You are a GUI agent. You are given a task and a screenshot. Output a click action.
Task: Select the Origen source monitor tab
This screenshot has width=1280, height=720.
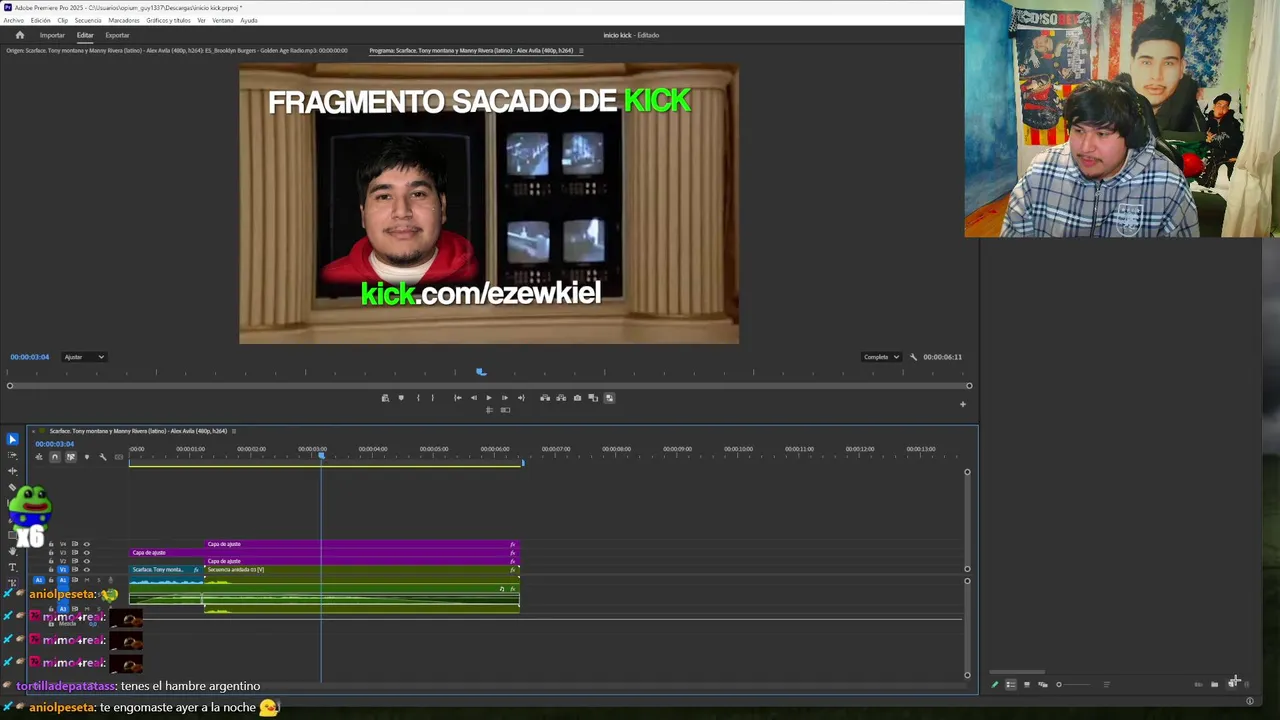tap(177, 50)
